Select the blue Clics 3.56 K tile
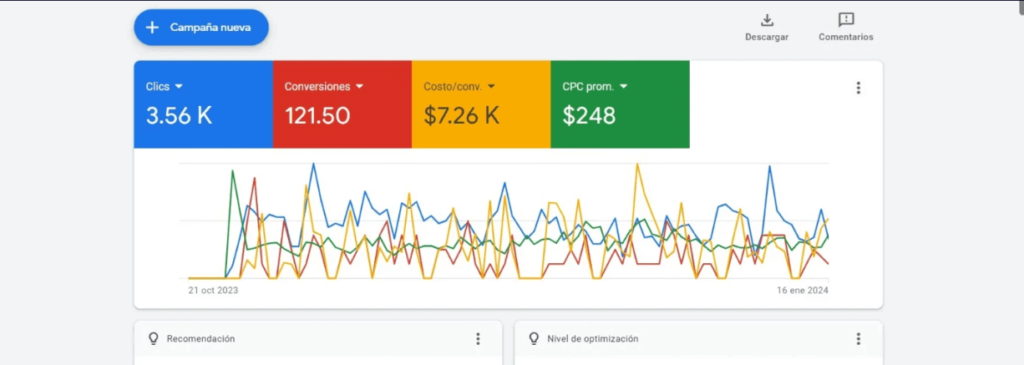 coord(203,104)
